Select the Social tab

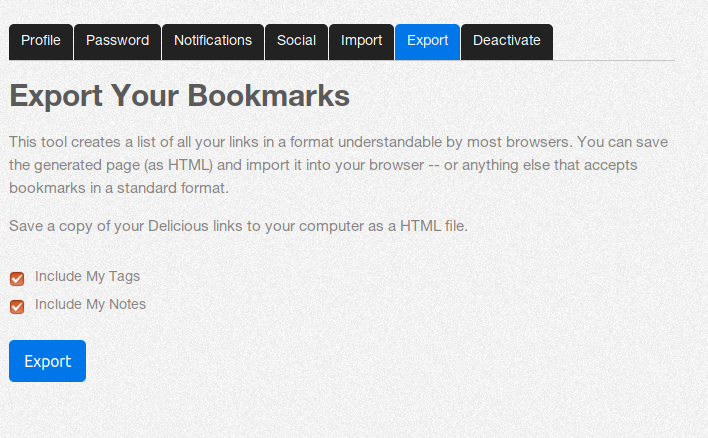pos(296,41)
